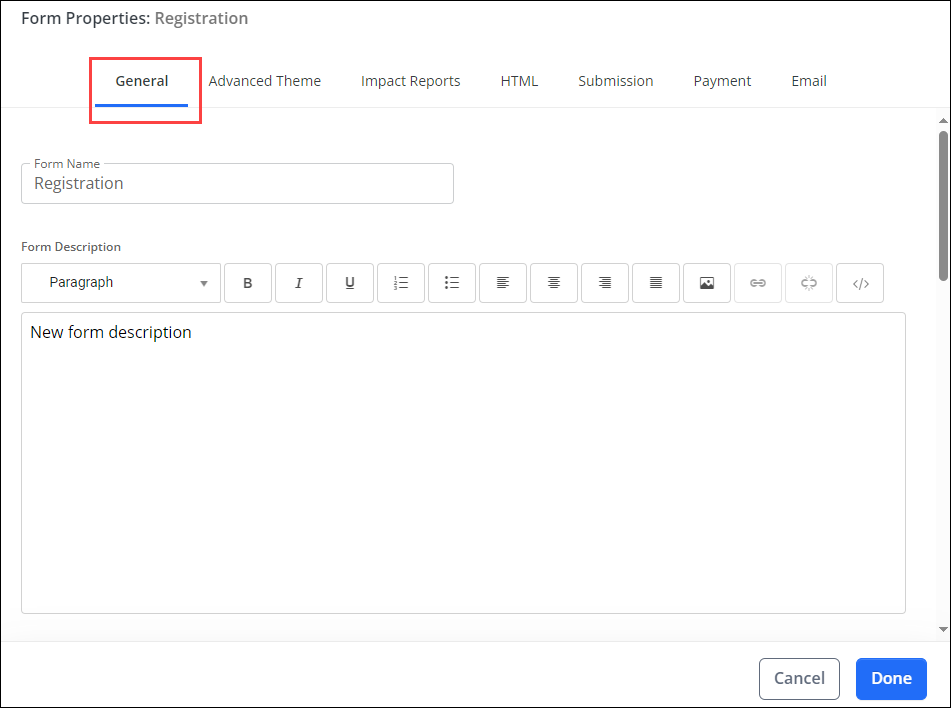Click the remove link icon
The image size is (951, 708).
809,283
